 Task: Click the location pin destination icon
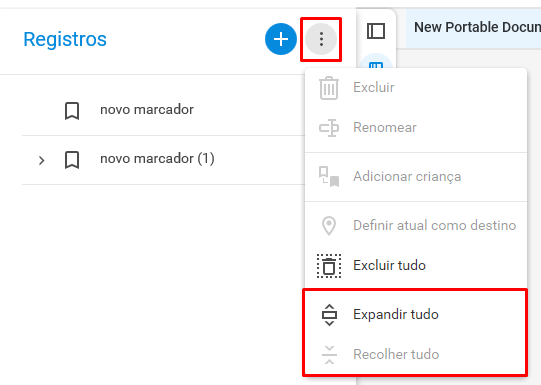point(329,226)
